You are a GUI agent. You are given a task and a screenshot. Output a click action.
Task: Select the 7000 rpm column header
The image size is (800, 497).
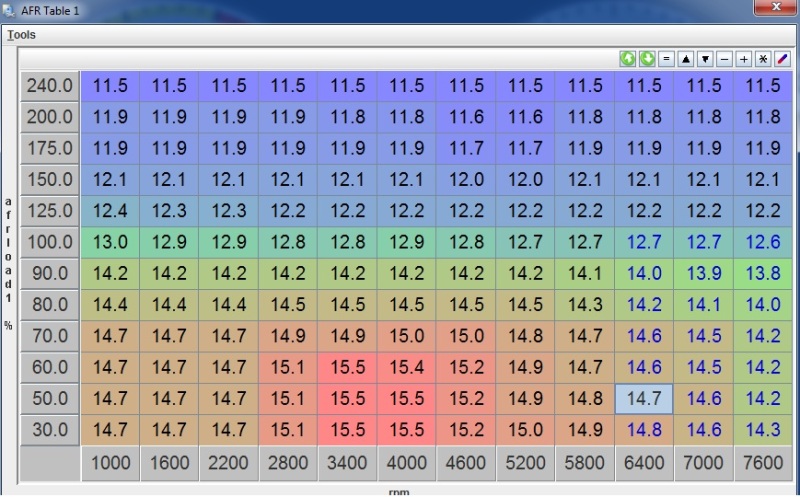click(x=704, y=463)
